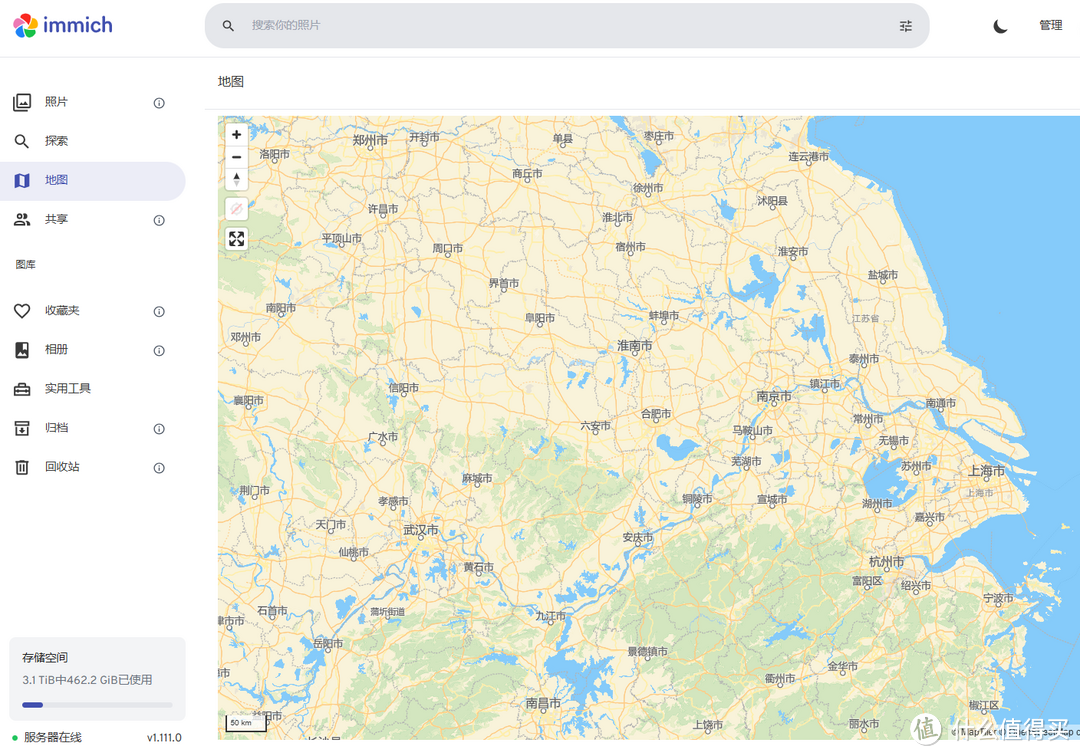Click the immich logo
Viewport: 1080px width, 756px height.
pyautogui.click(x=63, y=25)
